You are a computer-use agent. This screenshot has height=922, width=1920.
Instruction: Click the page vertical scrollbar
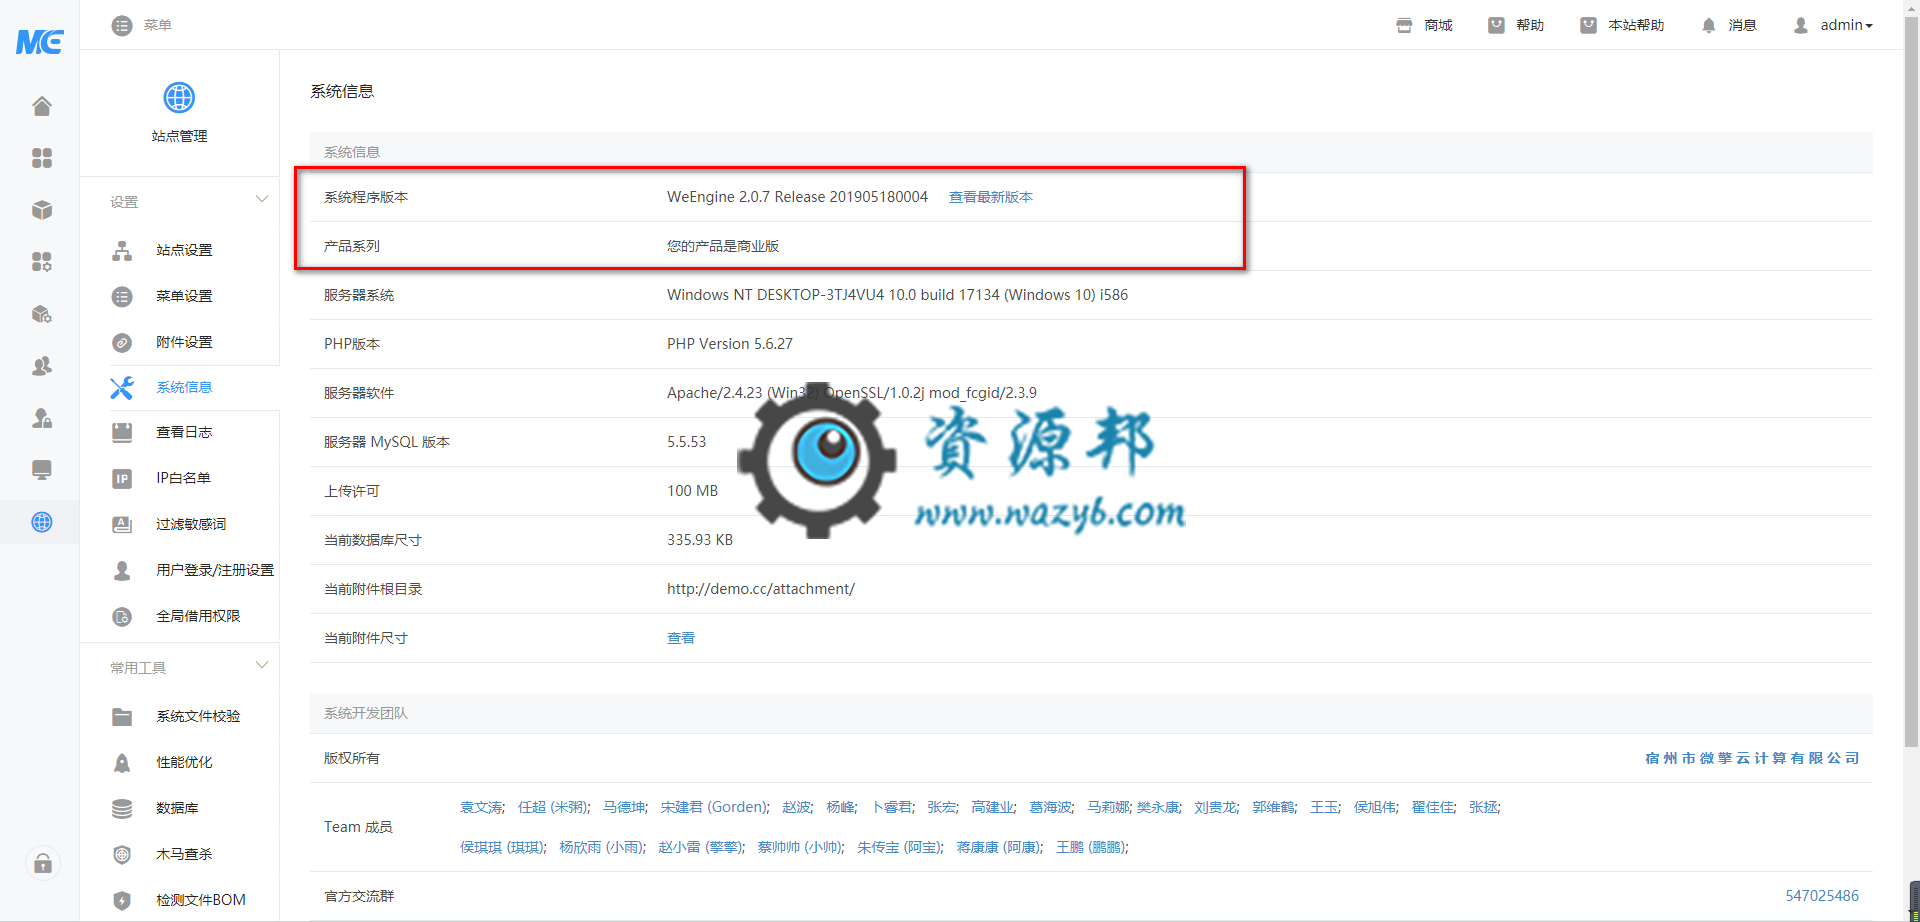coord(1911,380)
